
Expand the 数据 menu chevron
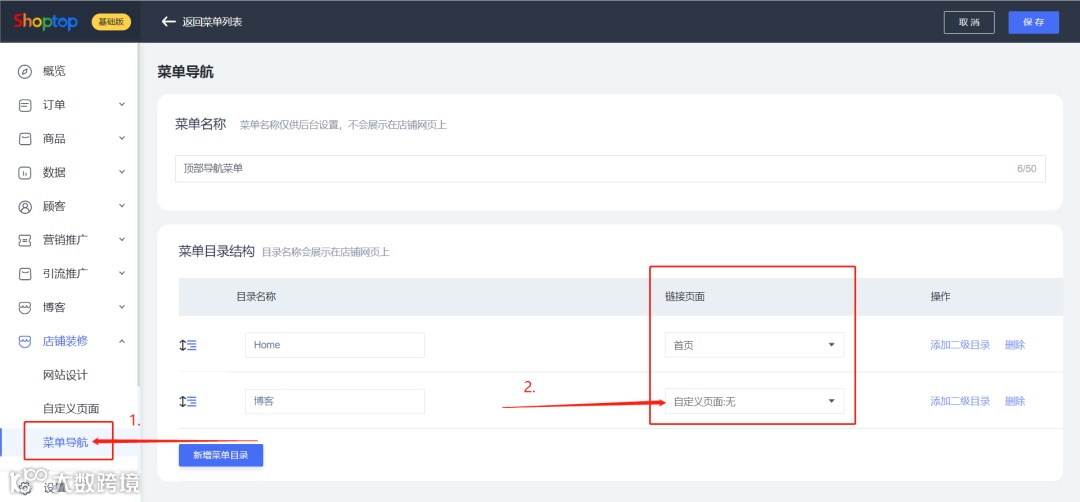tap(122, 172)
